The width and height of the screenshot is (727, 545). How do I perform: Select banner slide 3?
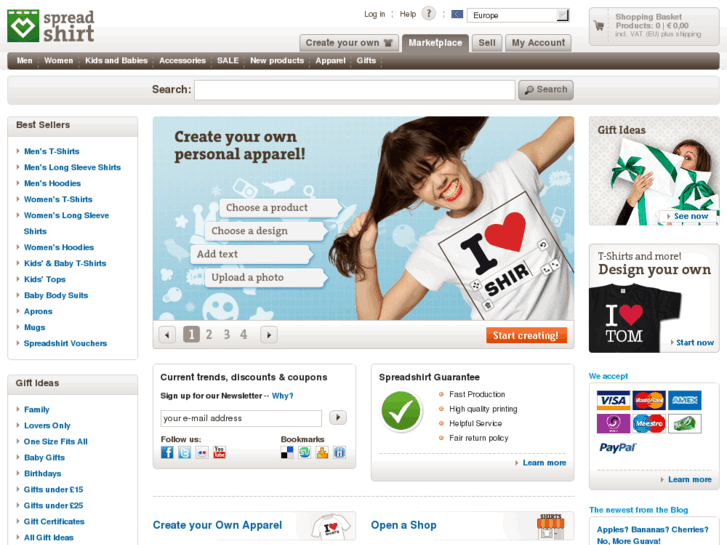227,334
